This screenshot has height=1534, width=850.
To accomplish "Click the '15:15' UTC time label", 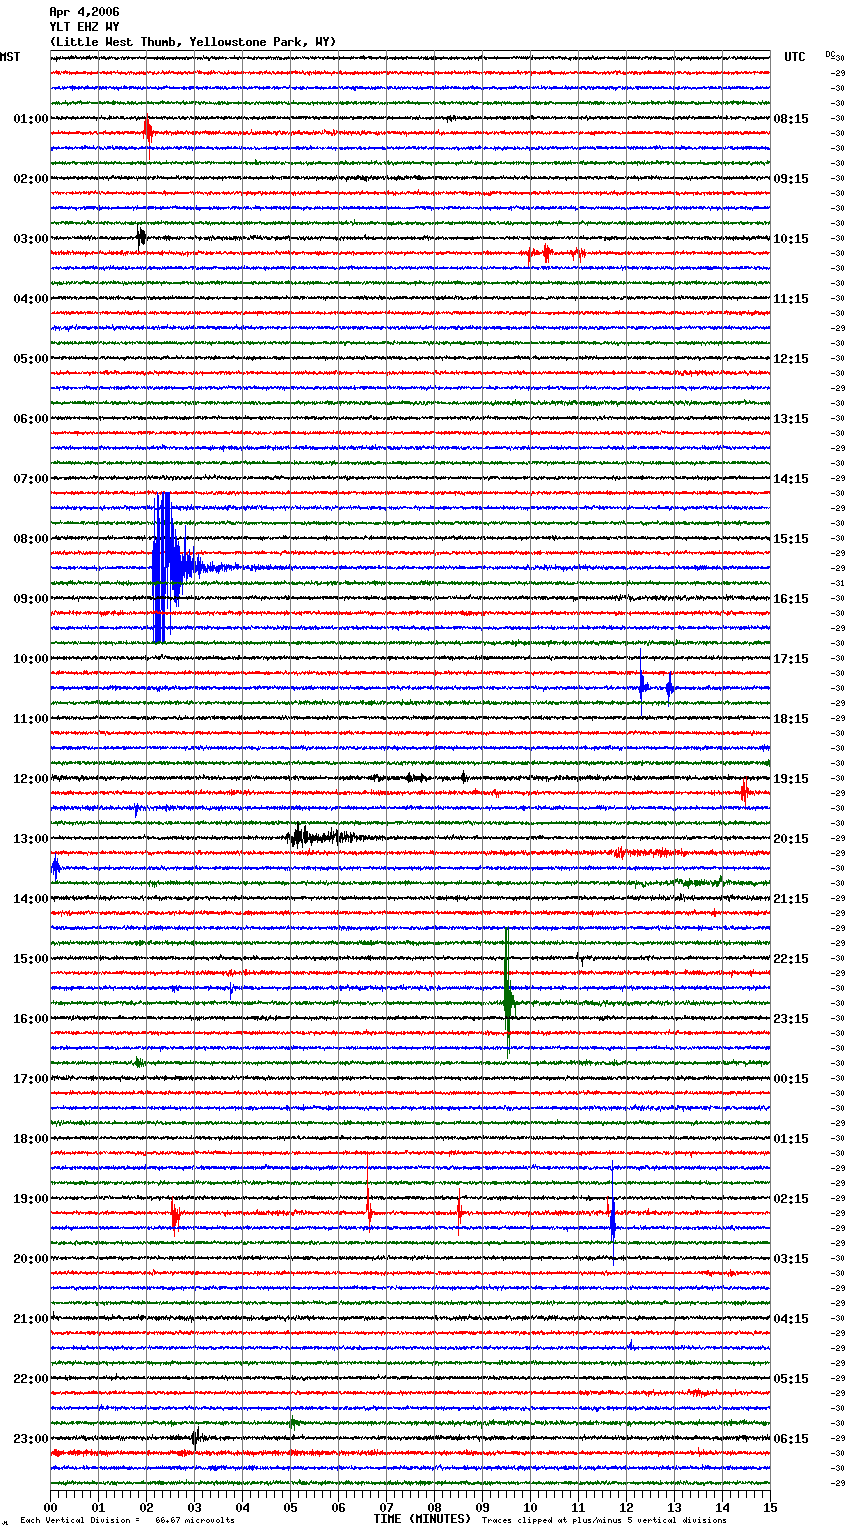I will [x=791, y=539].
